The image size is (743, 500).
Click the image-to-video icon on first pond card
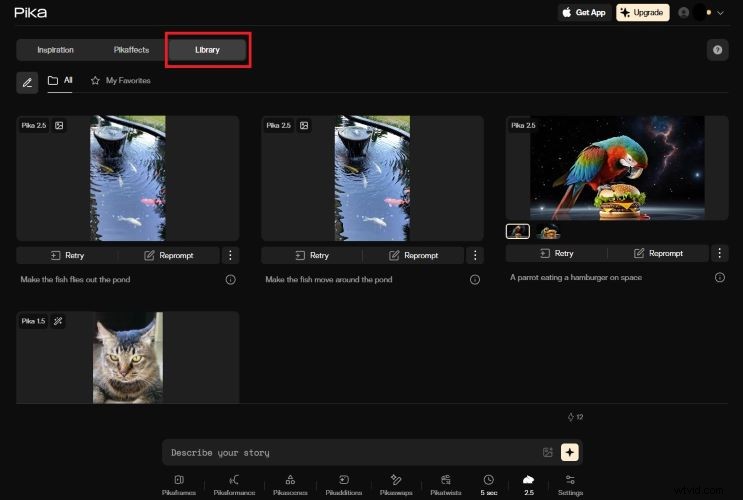tap(59, 126)
